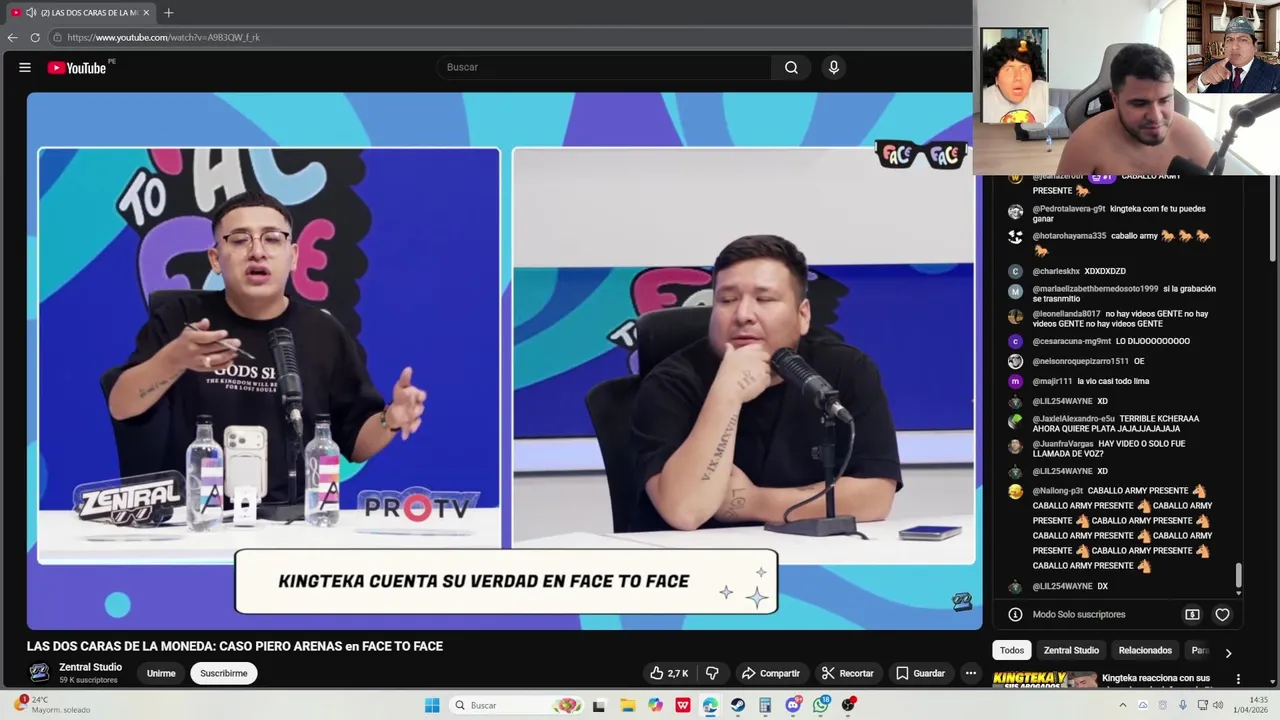The width and height of the screenshot is (1280, 720).
Task: Show more filter chips with right arrow
Action: point(1228,652)
